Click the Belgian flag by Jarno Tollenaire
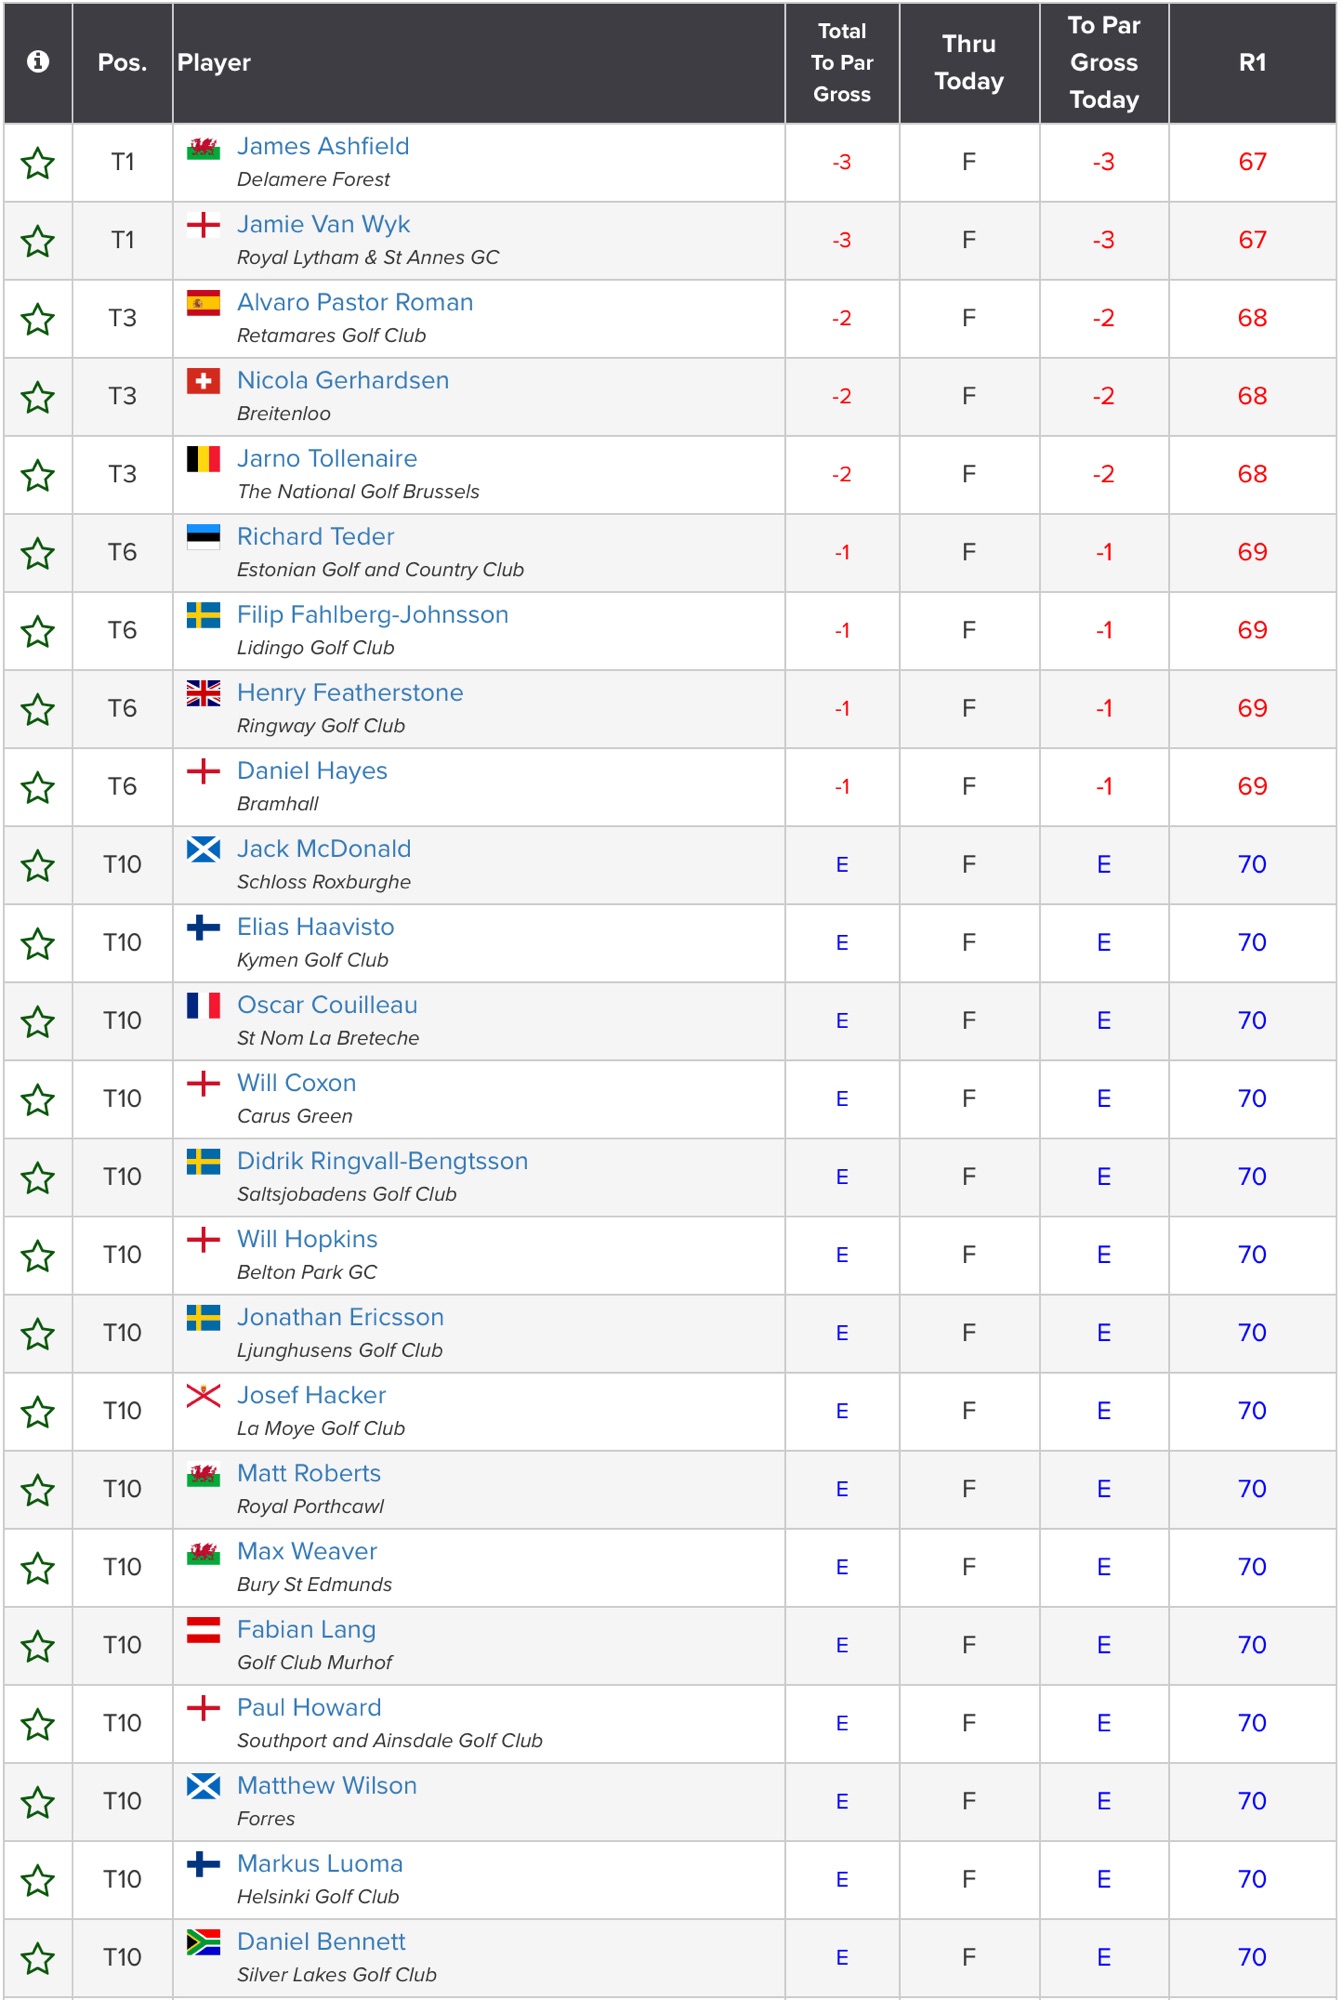The width and height of the screenshot is (1343, 2000). (203, 459)
